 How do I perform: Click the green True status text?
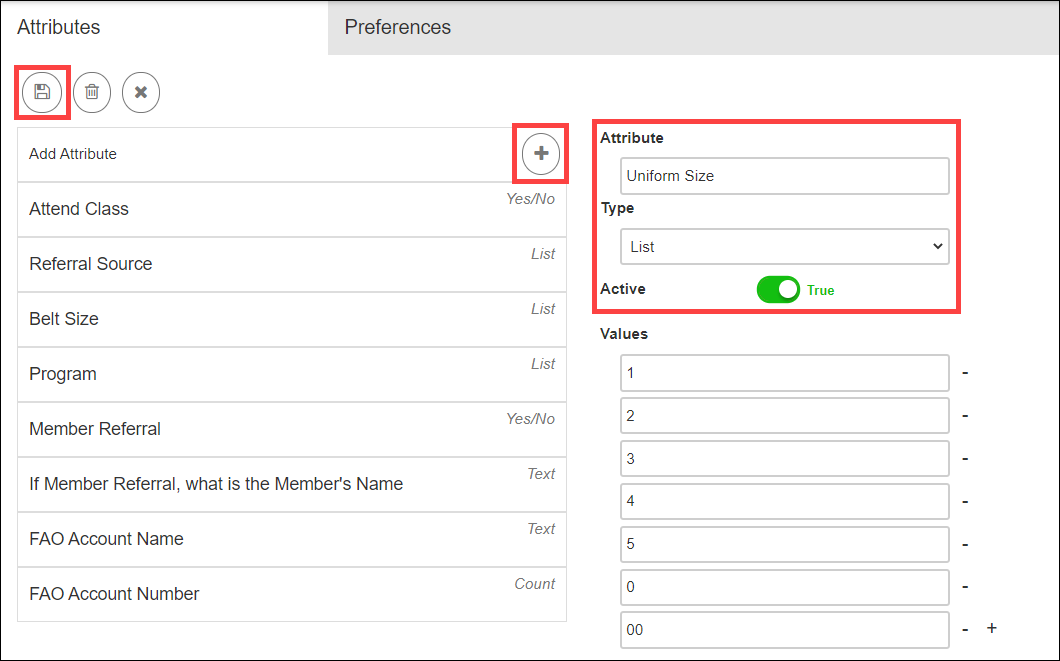820,290
